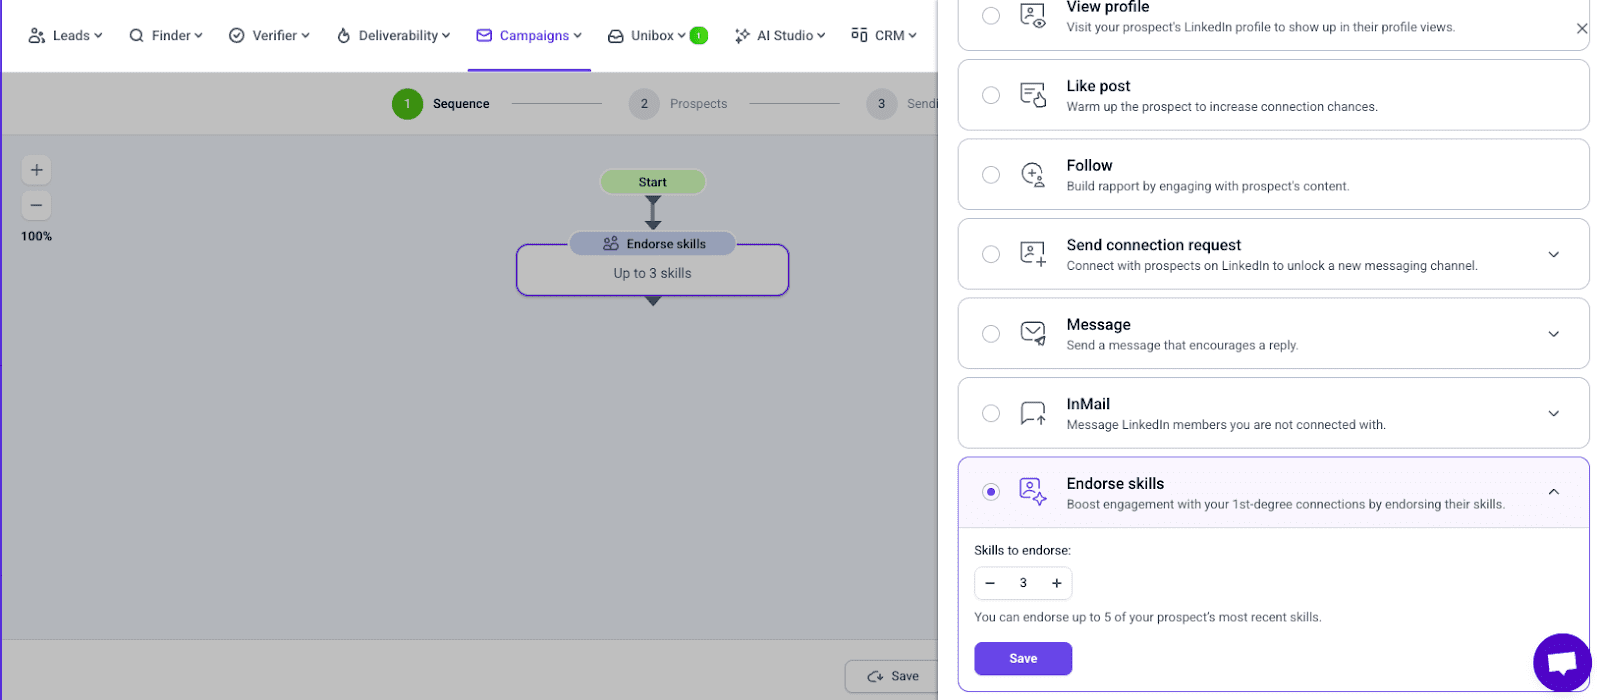Click the Message envelope icon
Image resolution: width=1600 pixels, height=700 pixels.
tap(1033, 333)
